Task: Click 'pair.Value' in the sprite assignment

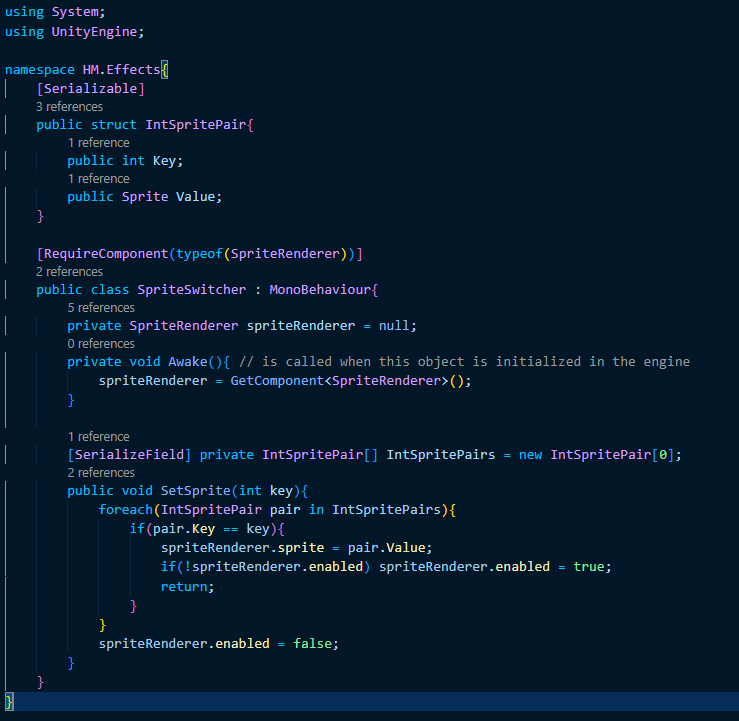Action: point(386,548)
